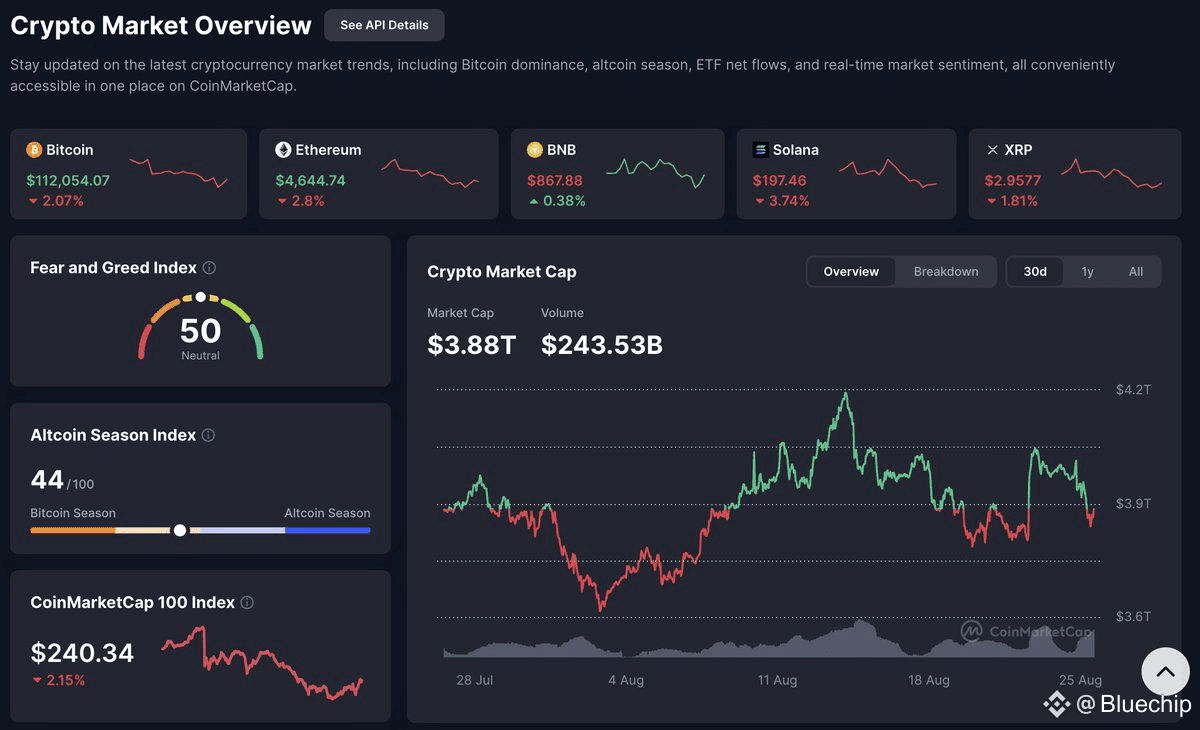Click the 4 Aug date on chart axis
Viewport: 1200px width, 730px height.
(x=625, y=680)
